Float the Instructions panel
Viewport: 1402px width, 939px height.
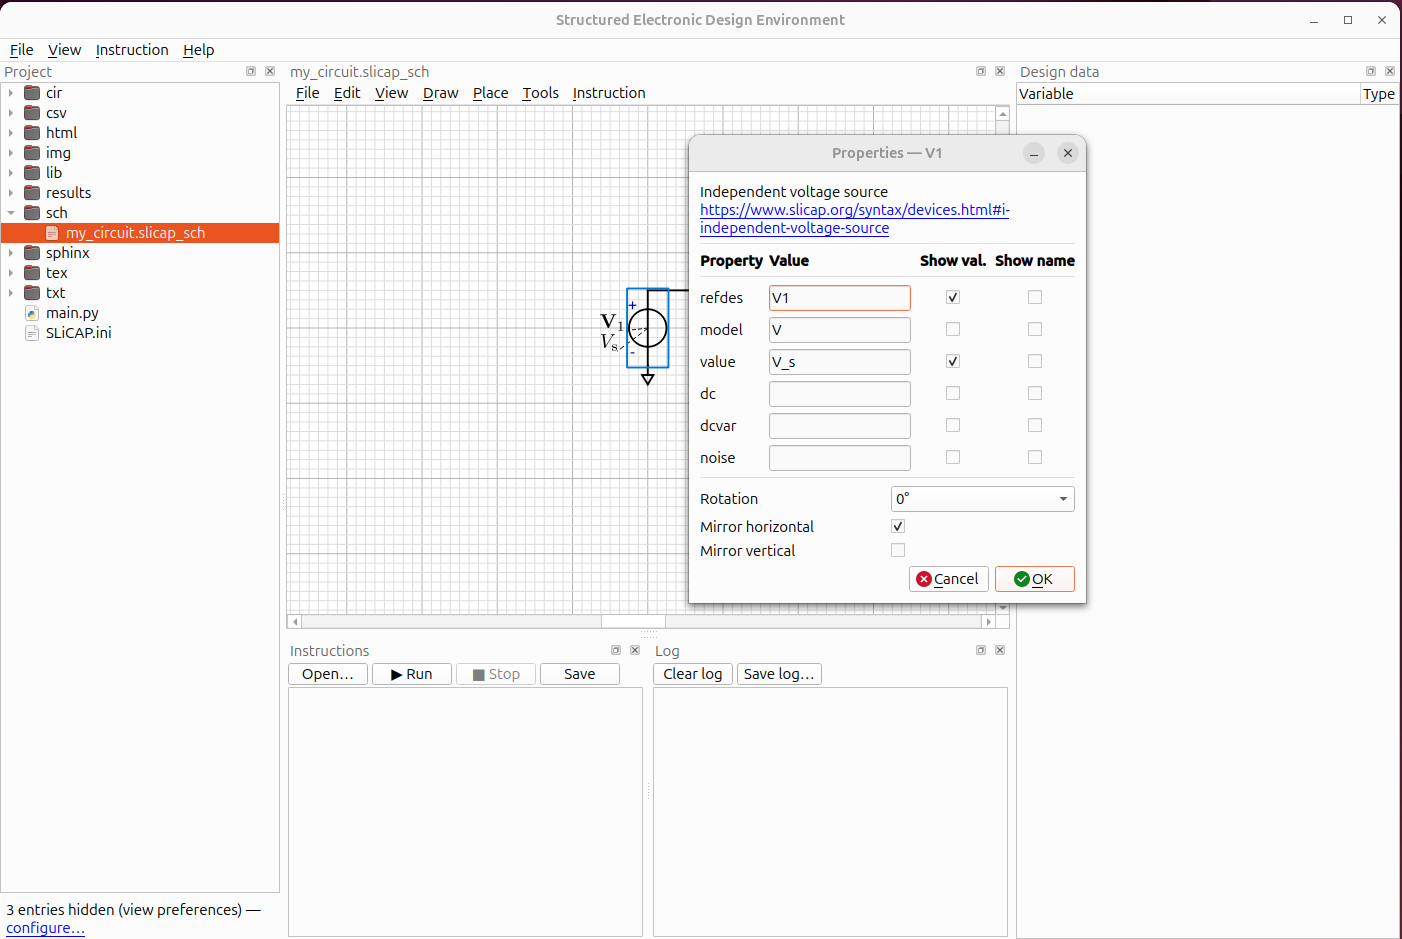[616, 650]
